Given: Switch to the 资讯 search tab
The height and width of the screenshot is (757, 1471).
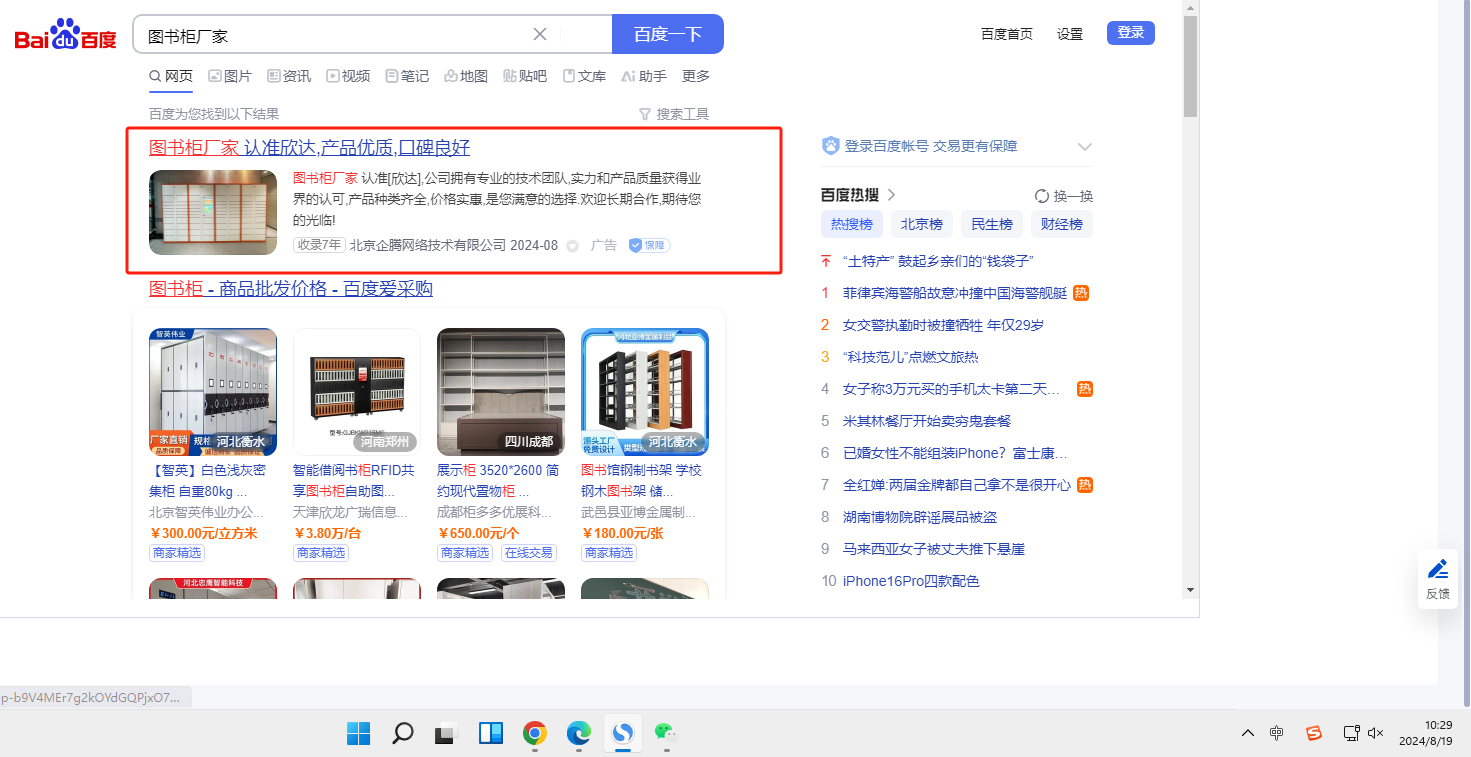Looking at the screenshot, I should pos(289,76).
